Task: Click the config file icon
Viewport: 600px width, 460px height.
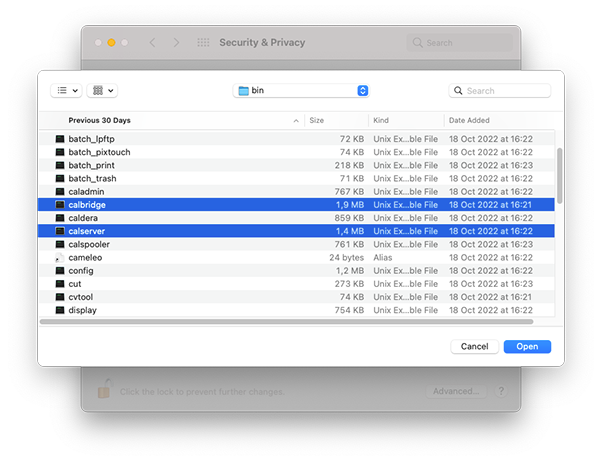Action: point(60,271)
